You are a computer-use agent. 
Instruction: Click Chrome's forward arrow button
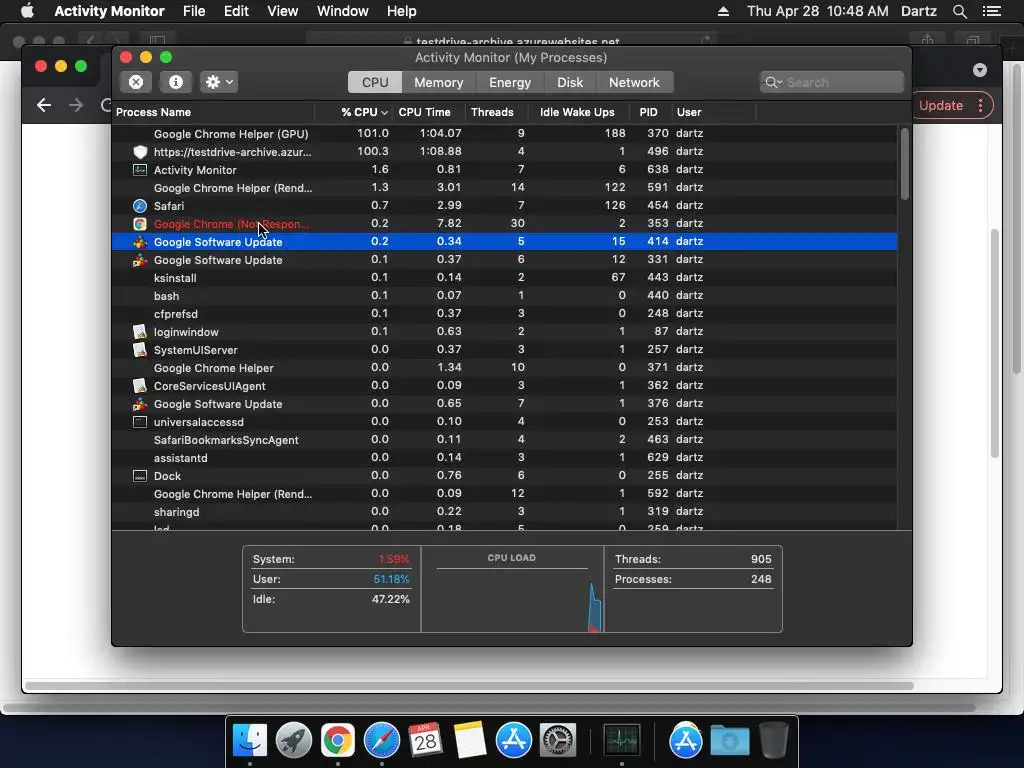(x=76, y=105)
